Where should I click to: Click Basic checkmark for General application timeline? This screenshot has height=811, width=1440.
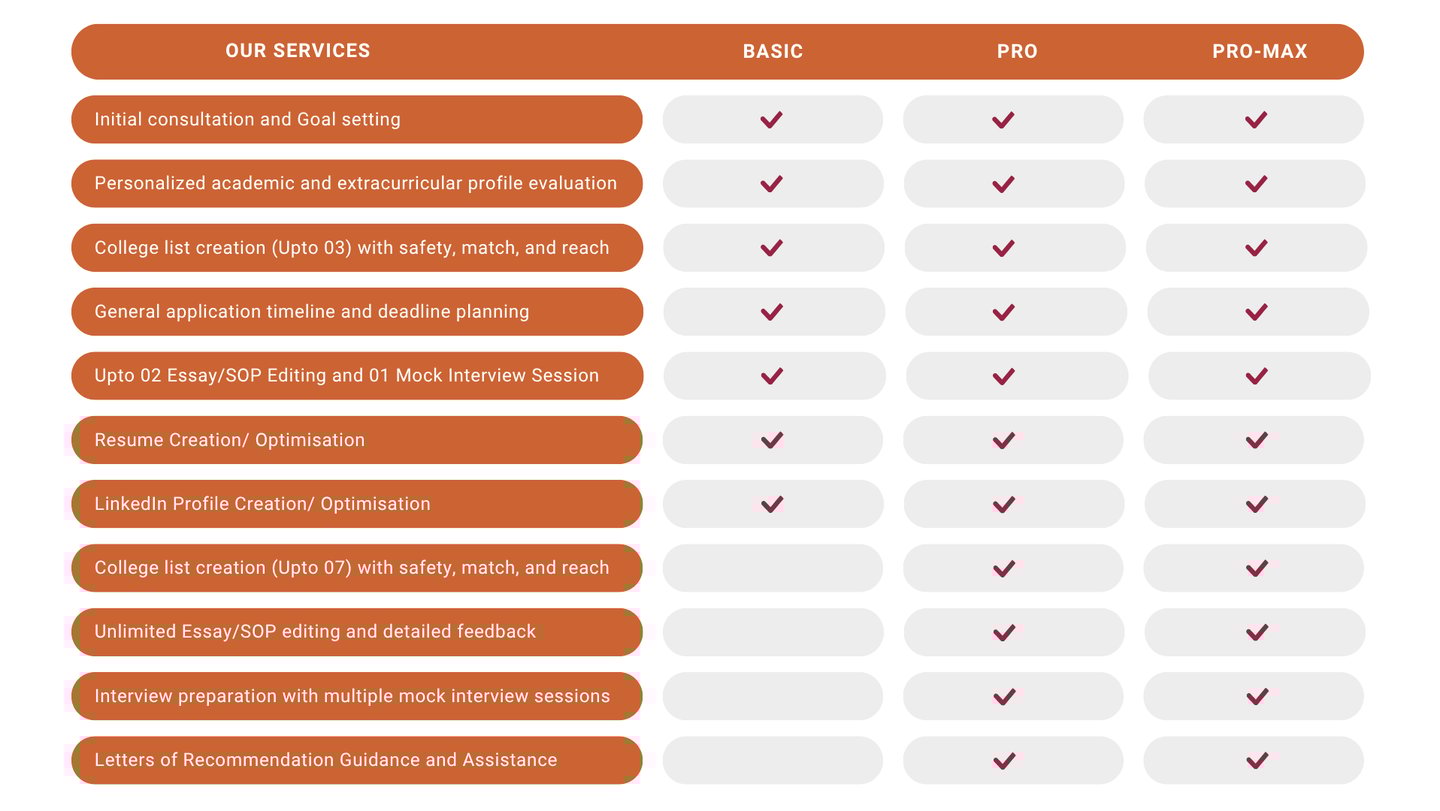(x=771, y=312)
